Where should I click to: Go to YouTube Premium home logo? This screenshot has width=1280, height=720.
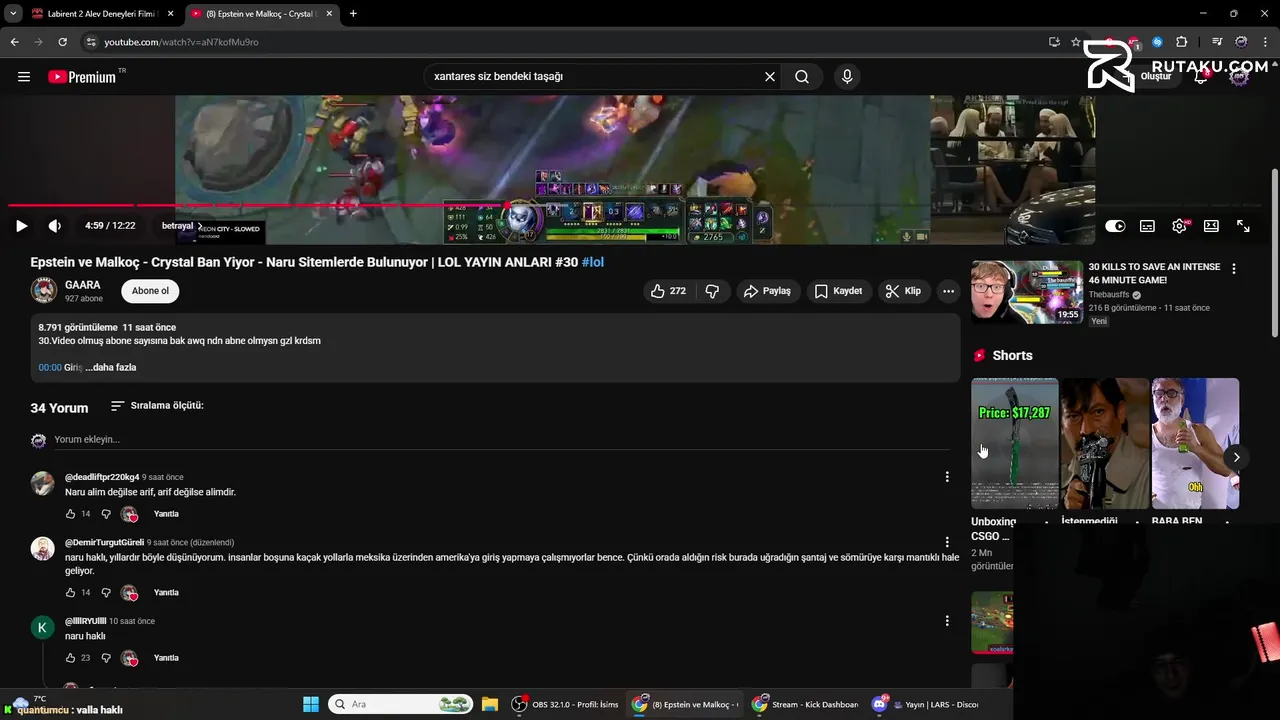coord(82,76)
